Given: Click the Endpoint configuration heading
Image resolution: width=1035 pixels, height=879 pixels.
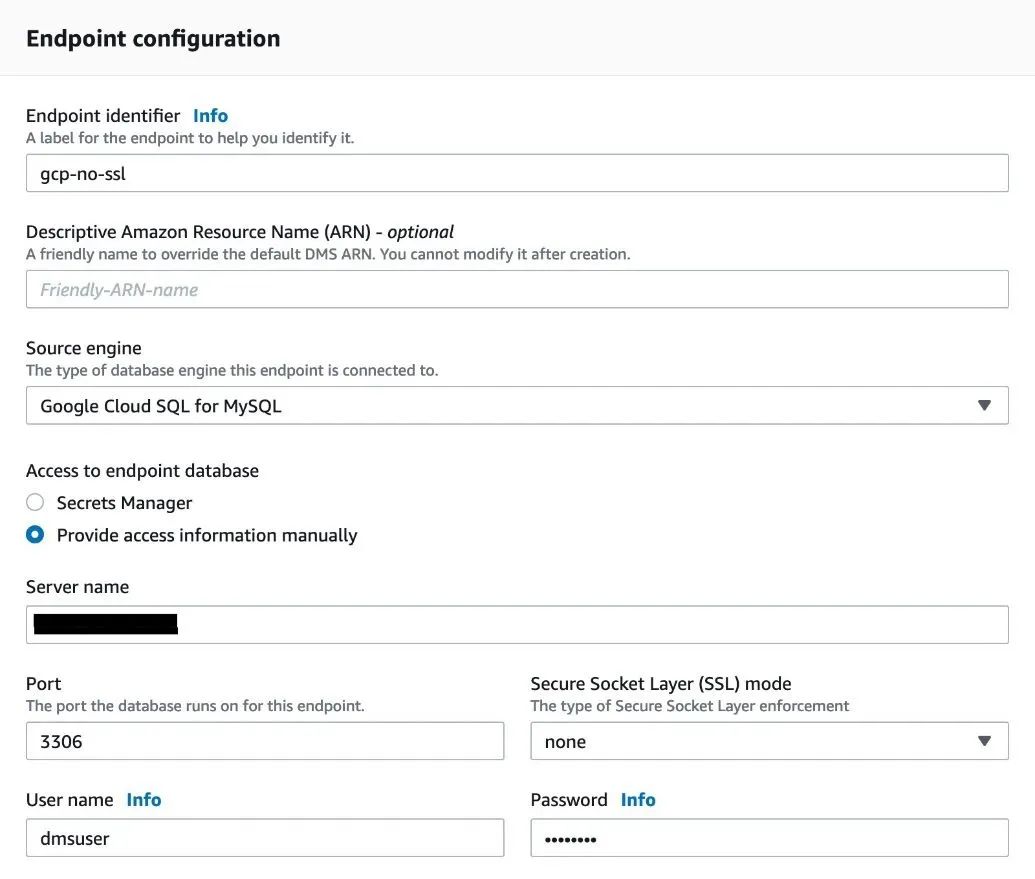Looking at the screenshot, I should coord(153,39).
